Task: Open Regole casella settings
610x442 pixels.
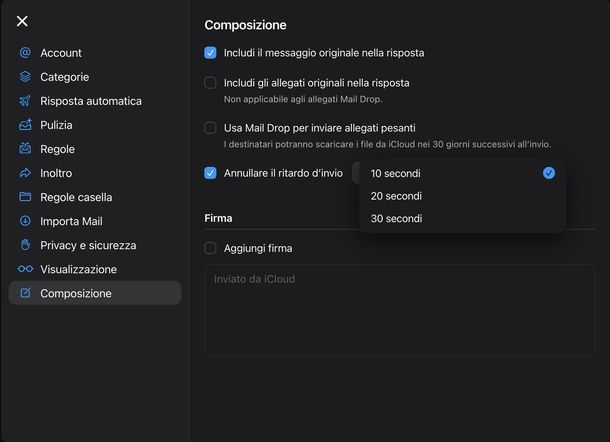Action: pos(95,197)
